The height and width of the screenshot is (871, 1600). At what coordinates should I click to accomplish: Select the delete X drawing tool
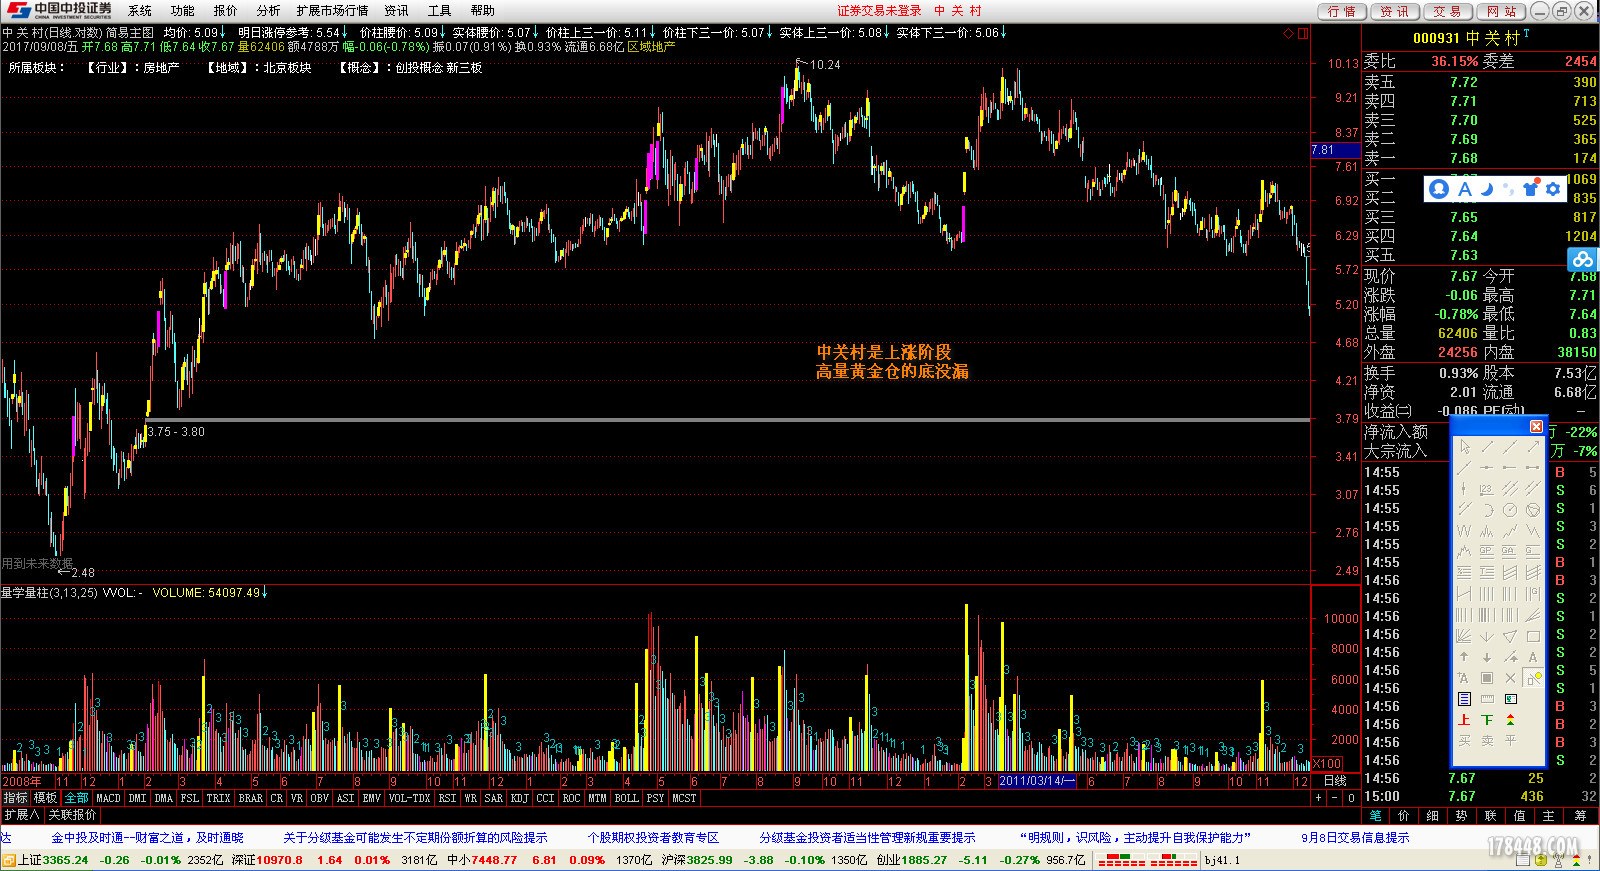point(1510,678)
